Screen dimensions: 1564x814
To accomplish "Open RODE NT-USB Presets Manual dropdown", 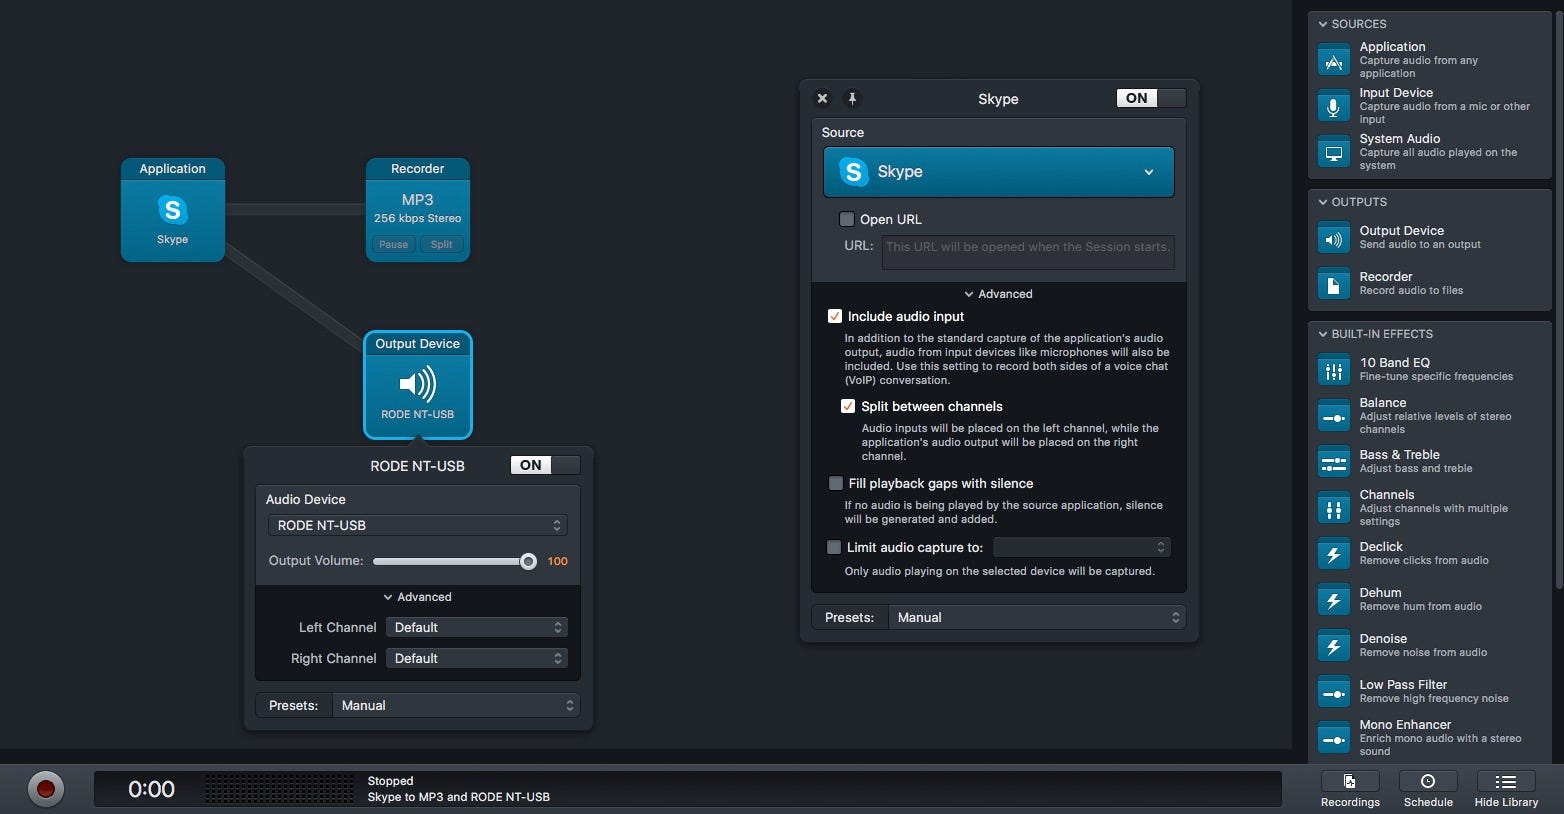I will pos(456,705).
